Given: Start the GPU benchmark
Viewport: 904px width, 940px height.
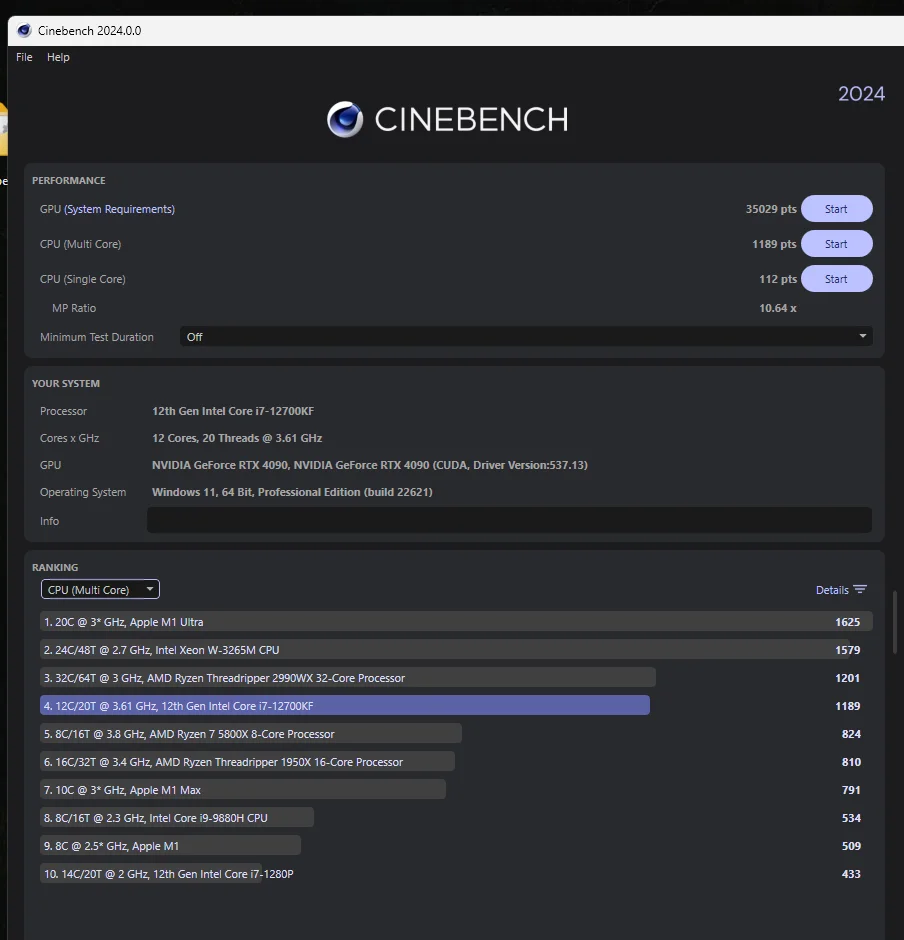Looking at the screenshot, I should 836,209.
